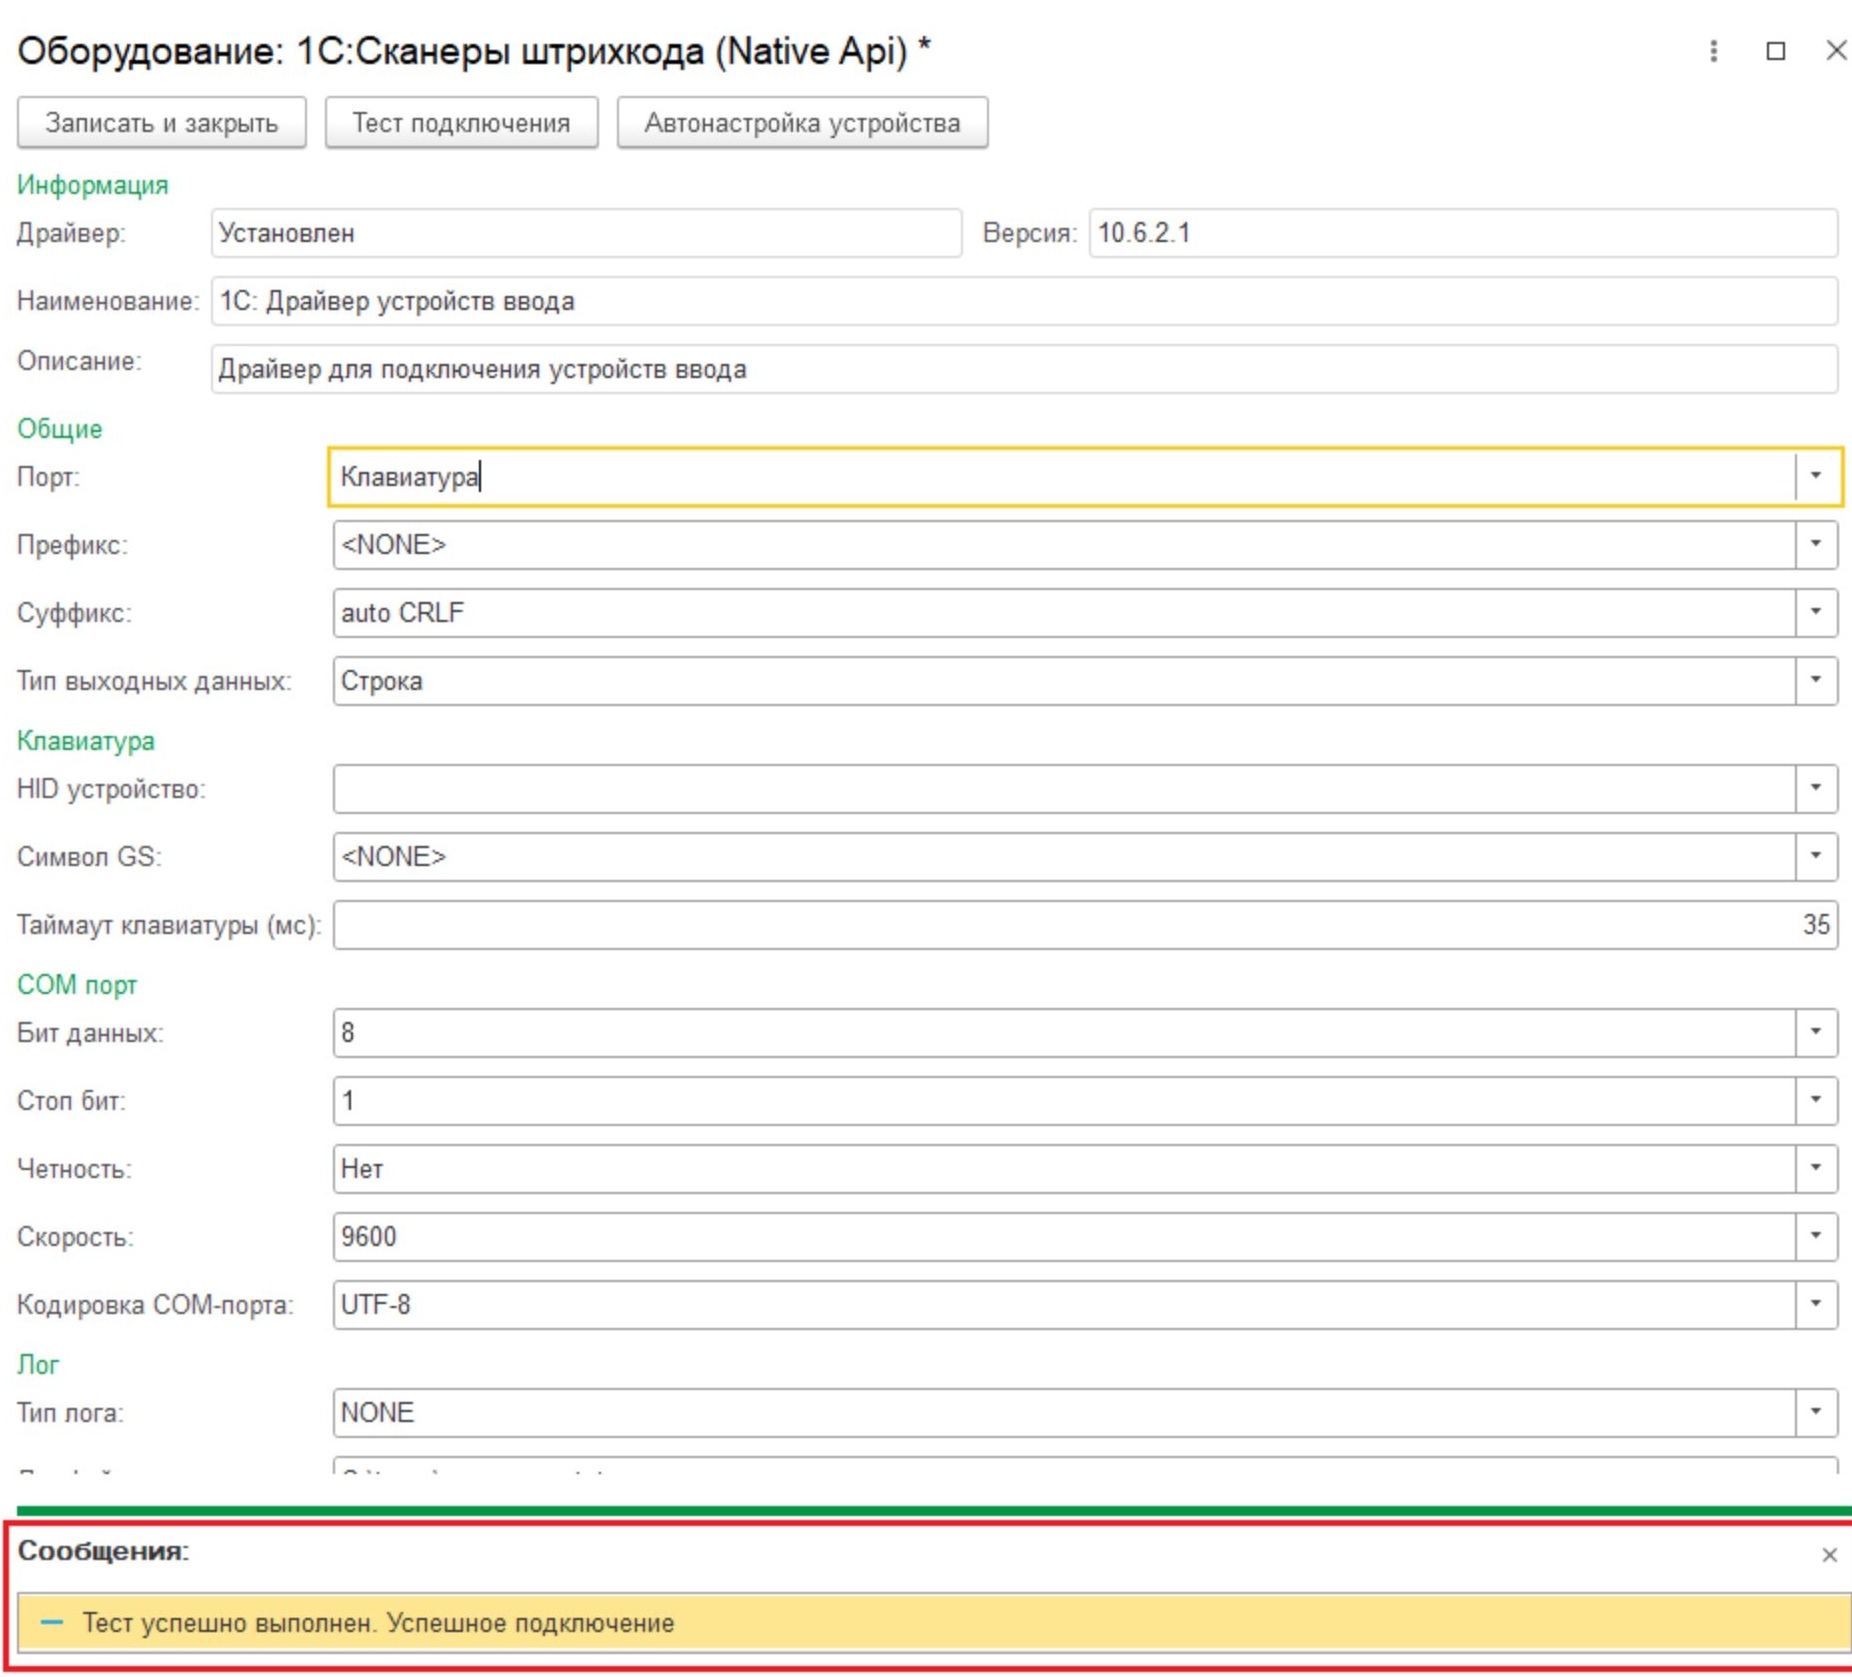Image resolution: width=1852 pixels, height=1677 pixels.
Task: Click the Версия field 10.6.2.1
Action: pyautogui.click(x=1463, y=233)
